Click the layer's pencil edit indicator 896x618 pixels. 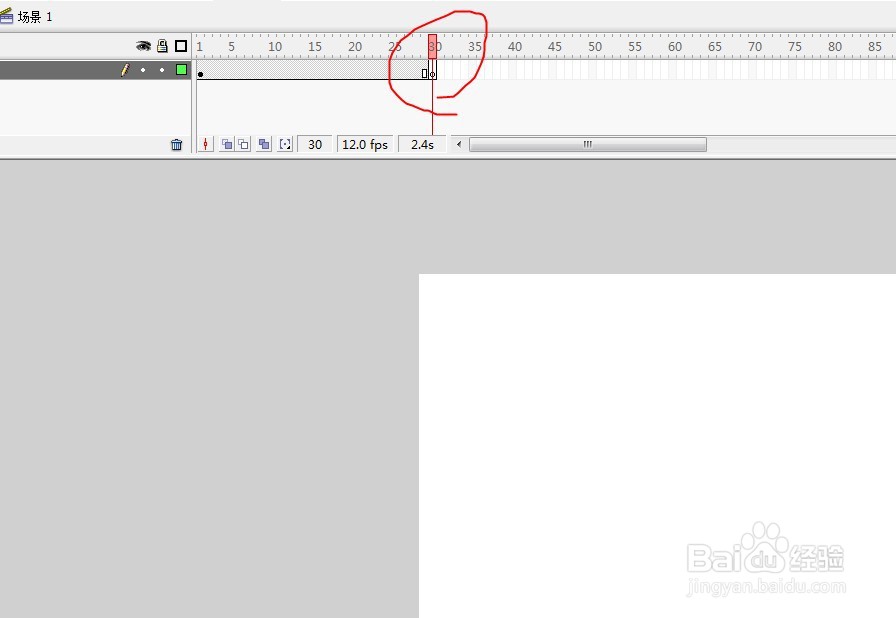(125, 70)
